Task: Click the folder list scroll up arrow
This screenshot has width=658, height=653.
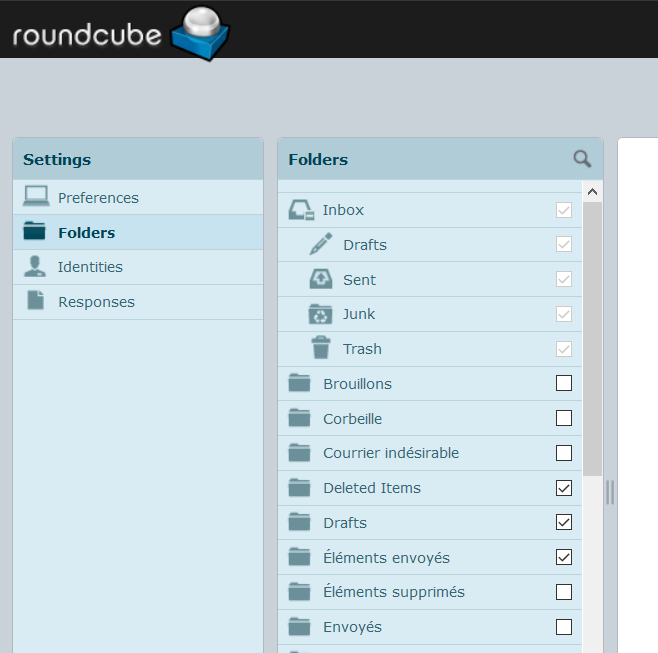Action: (592, 192)
